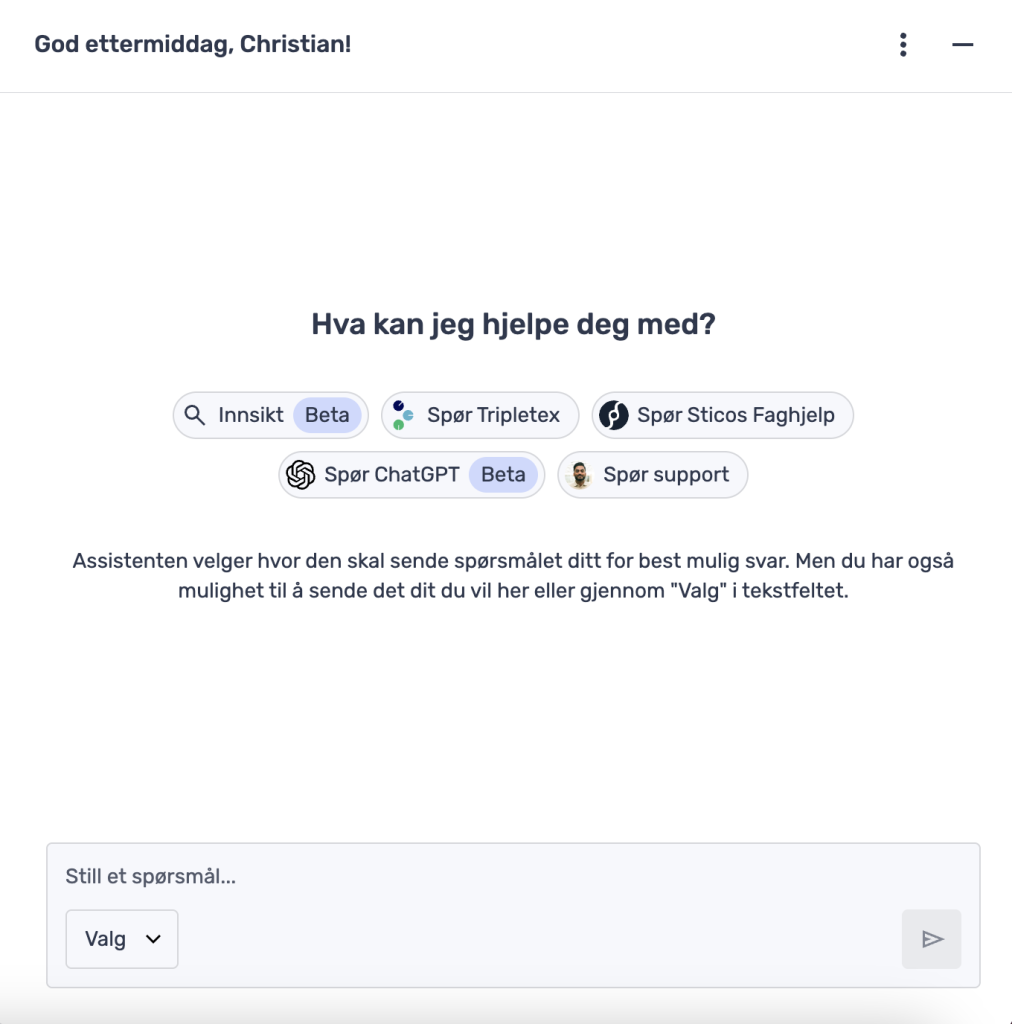The width and height of the screenshot is (1012, 1024).
Task: Click the minimize icon in the header
Action: (x=962, y=45)
